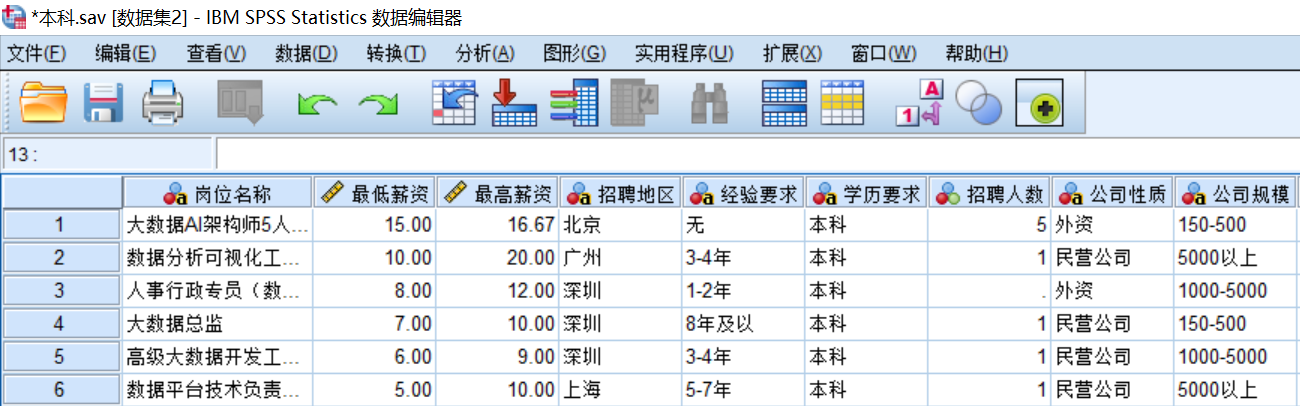Select the 公司性质 column header
This screenshot has width=1300, height=406.
(x=1112, y=193)
